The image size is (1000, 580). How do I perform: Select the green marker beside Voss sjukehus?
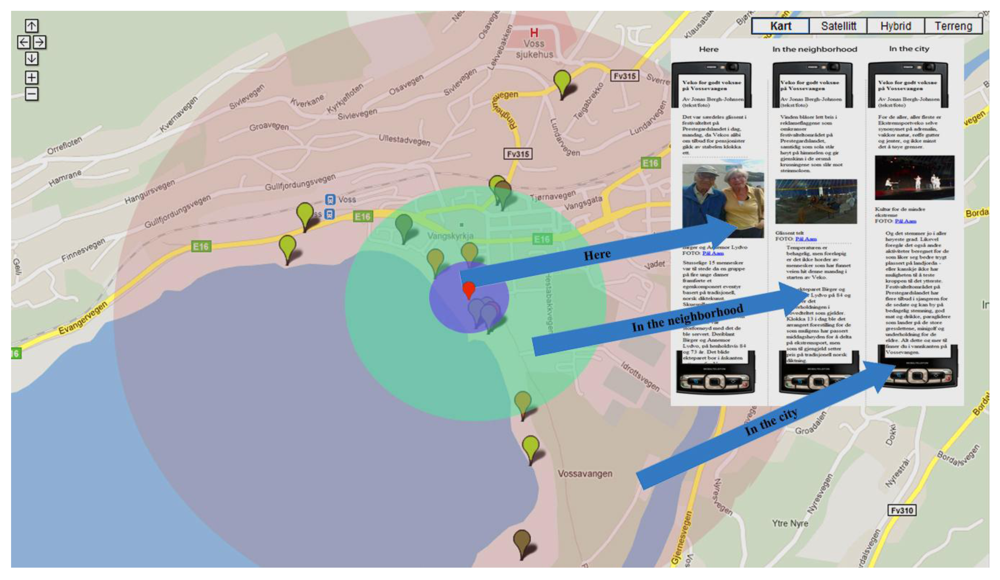562,84
